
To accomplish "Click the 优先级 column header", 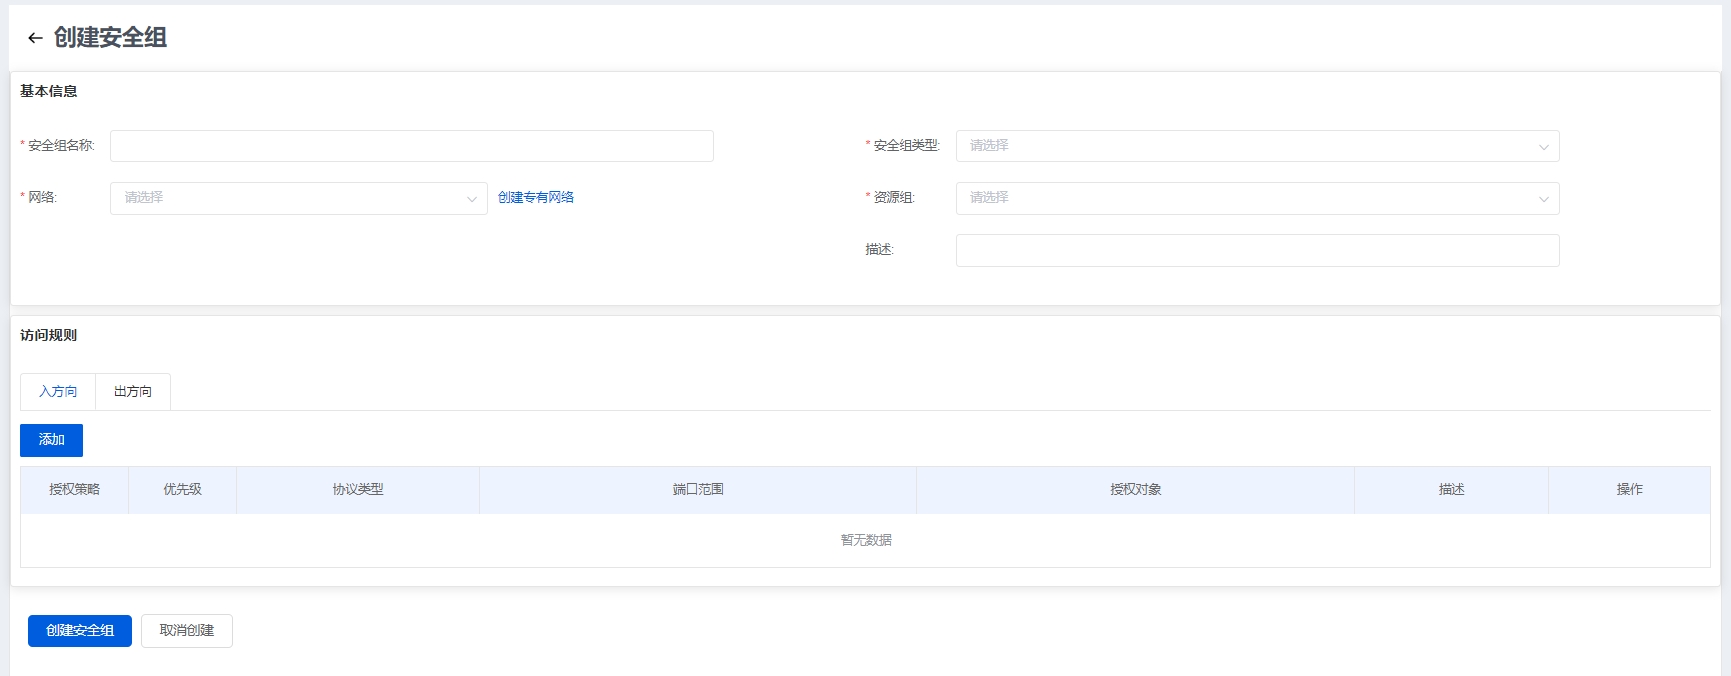I will (x=183, y=490).
